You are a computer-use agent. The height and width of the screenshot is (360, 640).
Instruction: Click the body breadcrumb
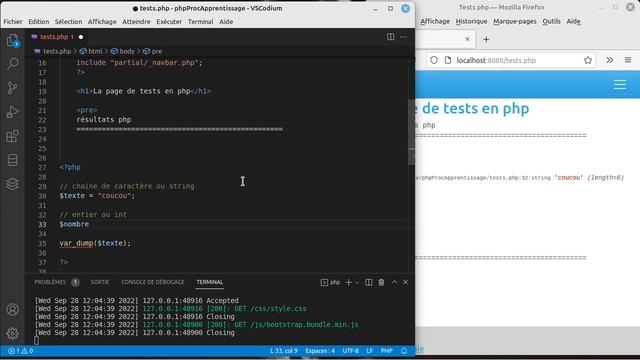click(122, 51)
